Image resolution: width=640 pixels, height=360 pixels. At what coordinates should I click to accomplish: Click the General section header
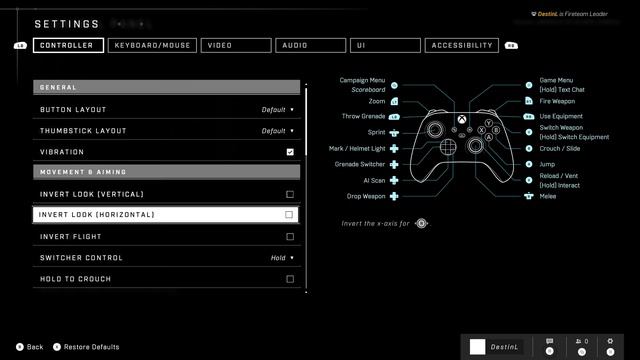tap(167, 87)
